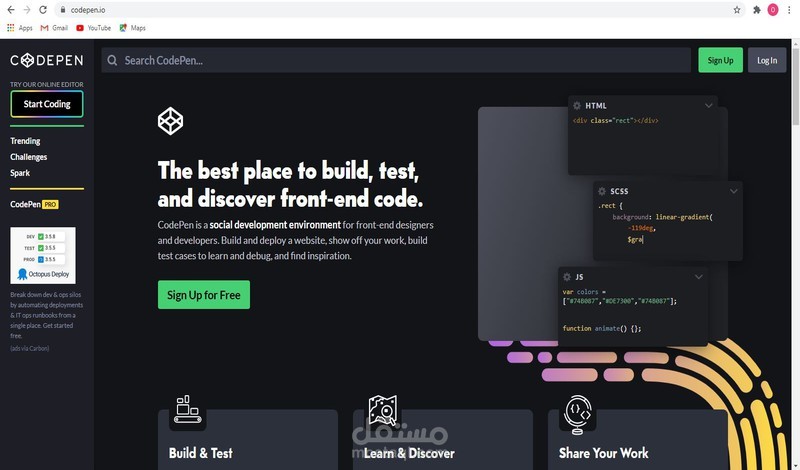Open the YouTube bookmark
Viewport: 800px width, 470px height.
pyautogui.click(x=93, y=28)
